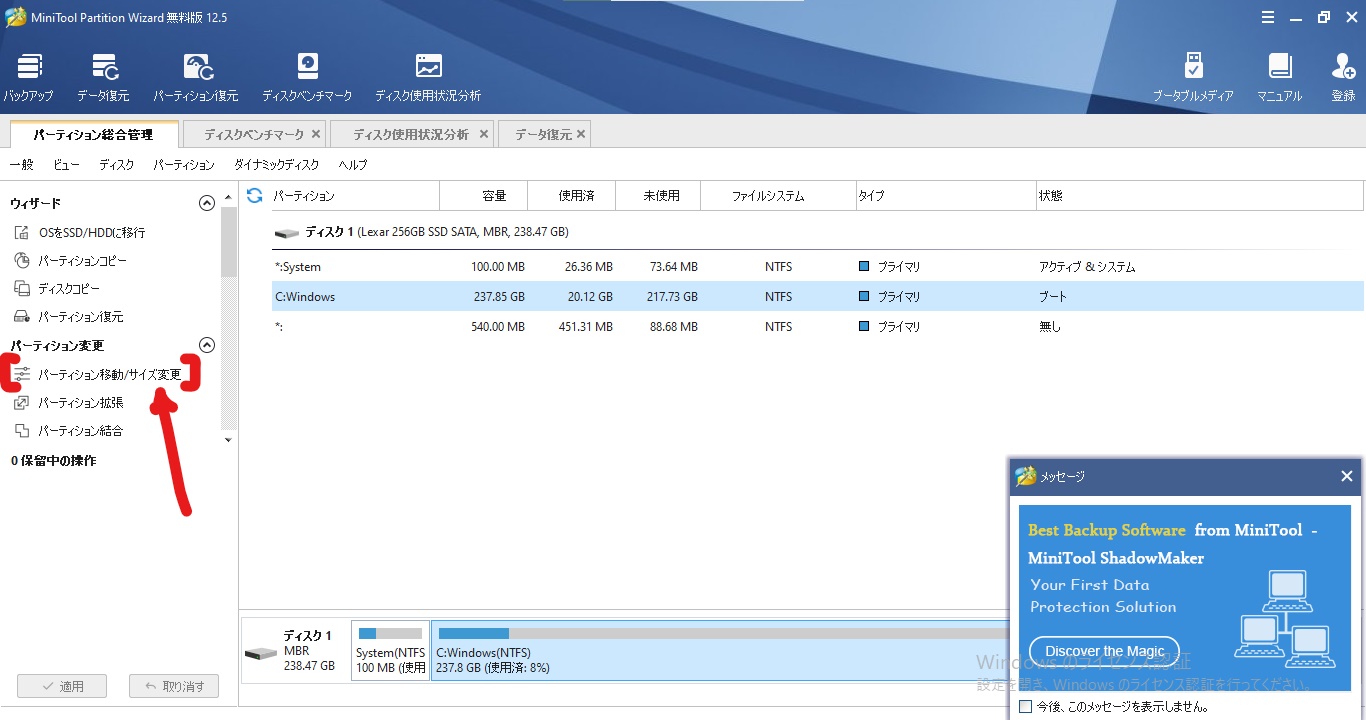1366x720 pixels.
Task: Select C:Windows(NTFS) block in disk map
Action: click(x=720, y=650)
